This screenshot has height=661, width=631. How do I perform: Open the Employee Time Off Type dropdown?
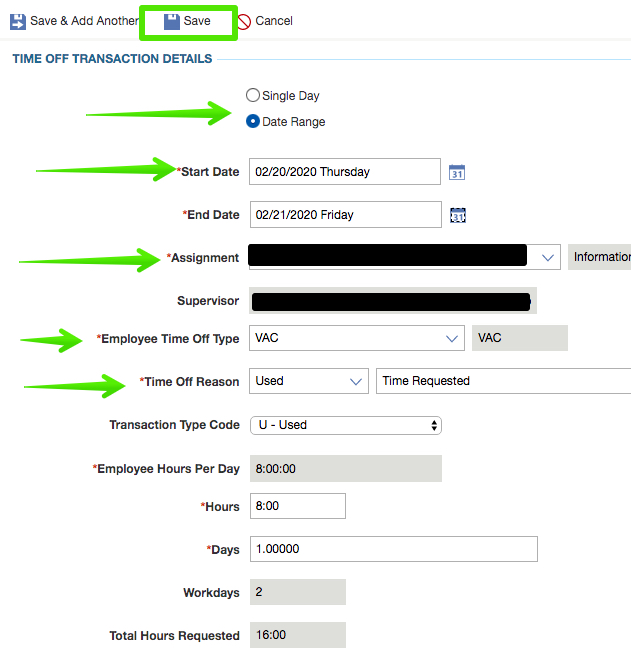pos(452,339)
